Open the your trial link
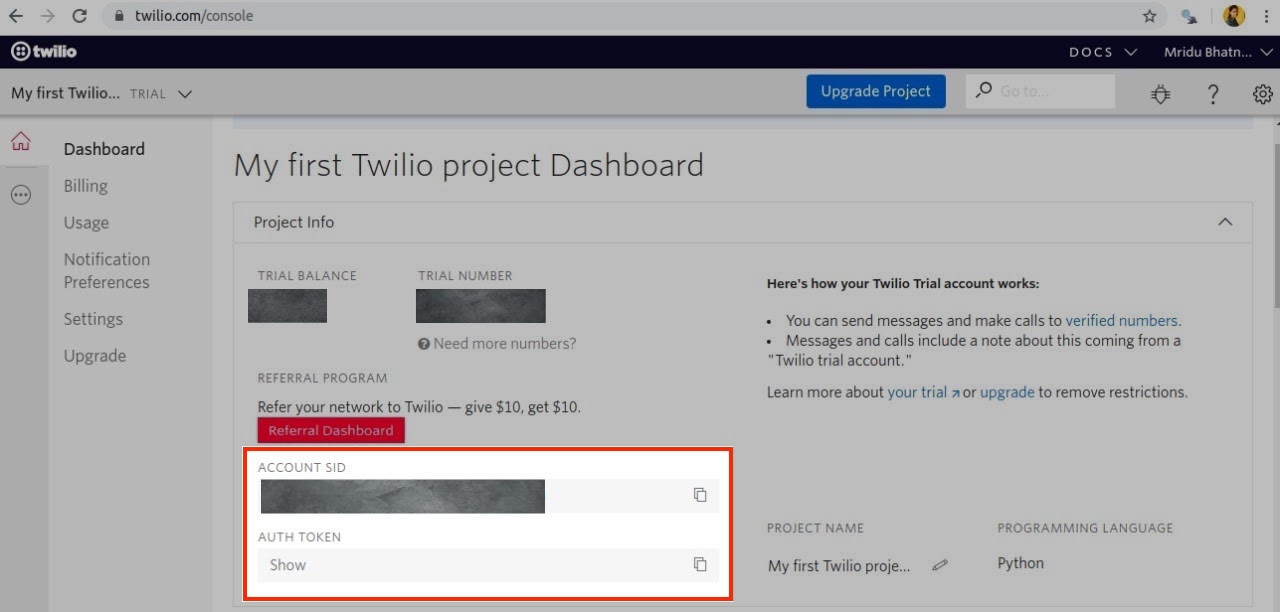1280x612 pixels. 923,392
